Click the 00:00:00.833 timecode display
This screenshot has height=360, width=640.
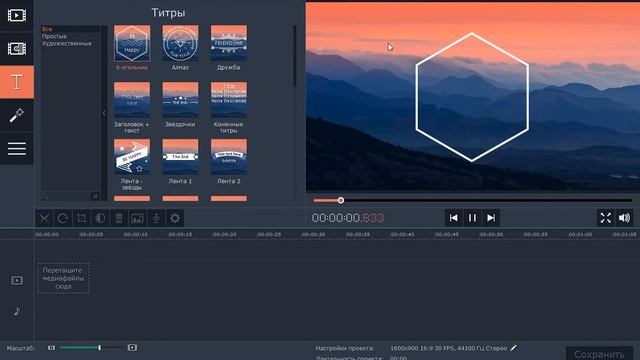point(348,218)
